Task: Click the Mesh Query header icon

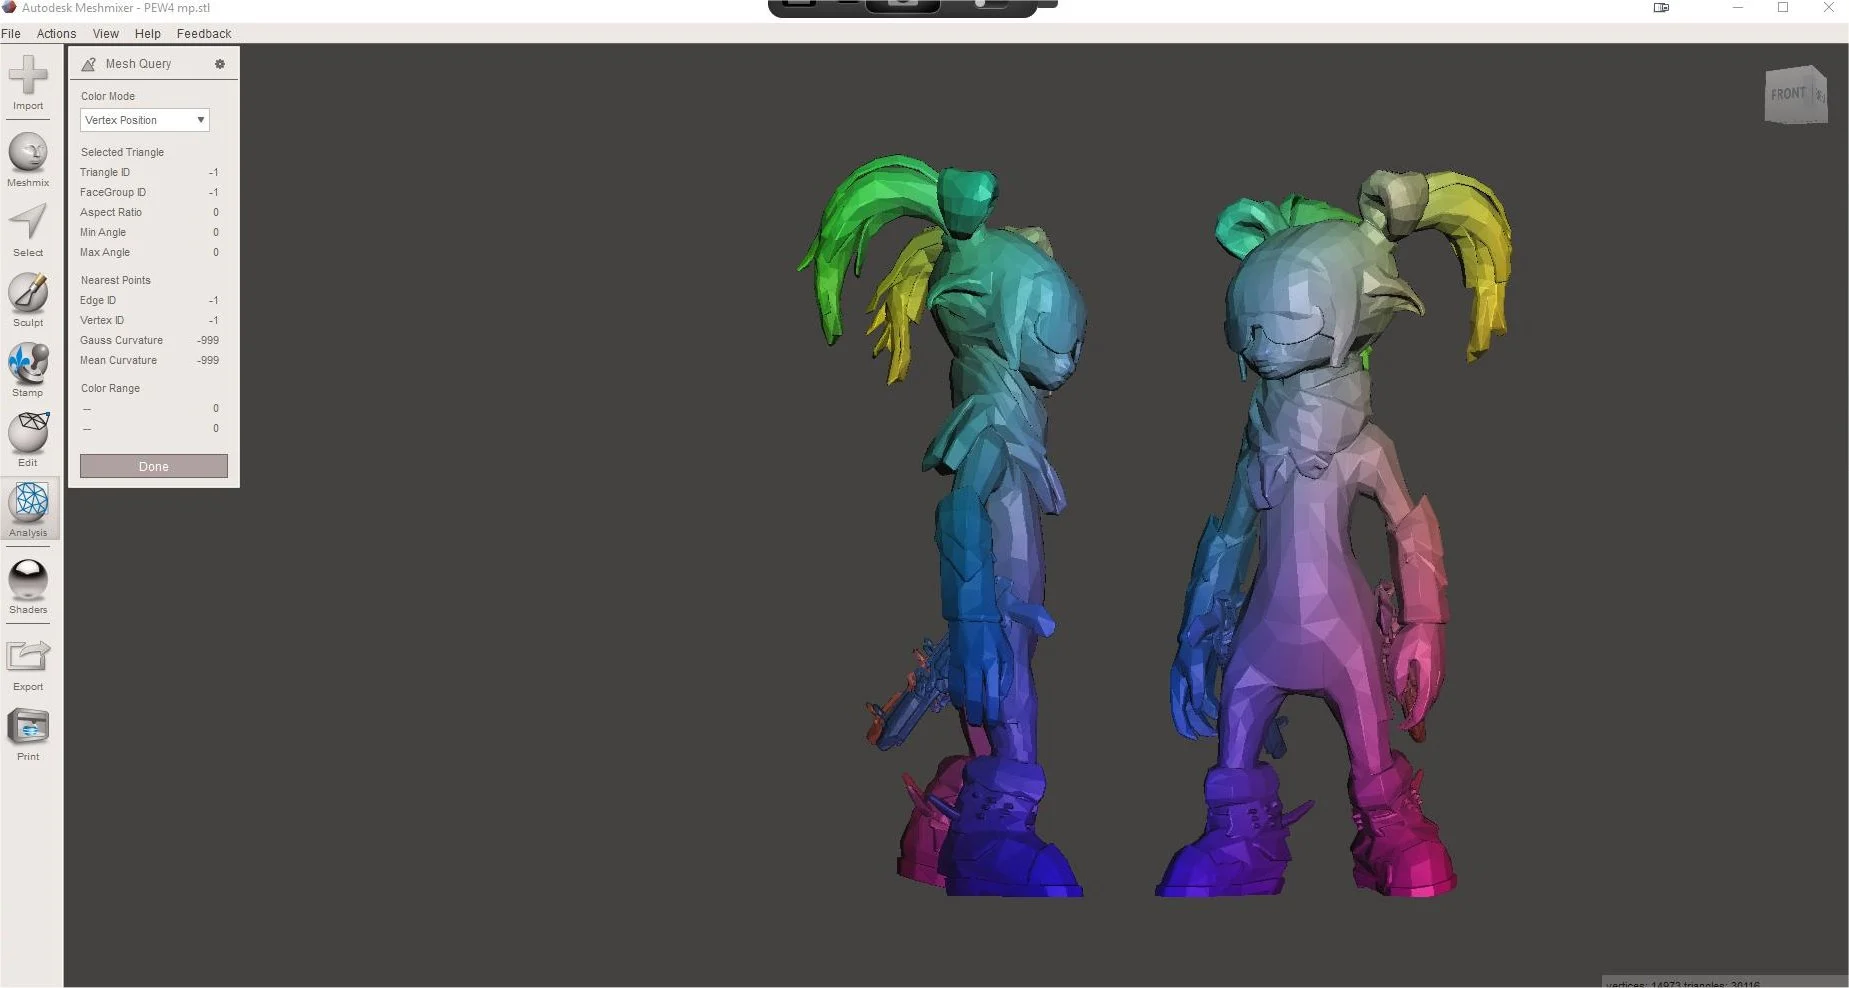Action: (x=89, y=64)
